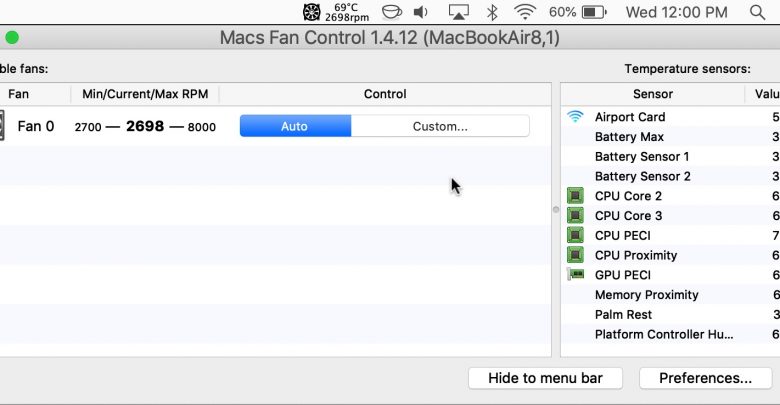Click the GPU PECI card icon

pyautogui.click(x=576, y=274)
